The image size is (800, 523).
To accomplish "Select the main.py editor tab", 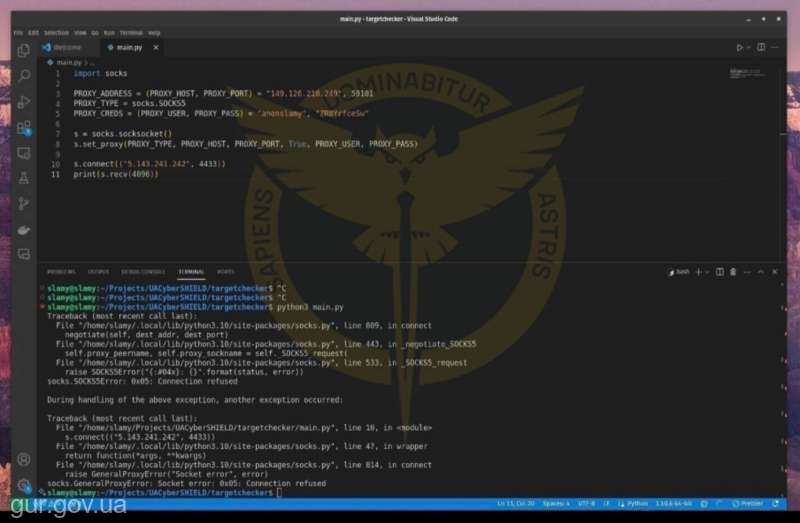I will (x=129, y=47).
